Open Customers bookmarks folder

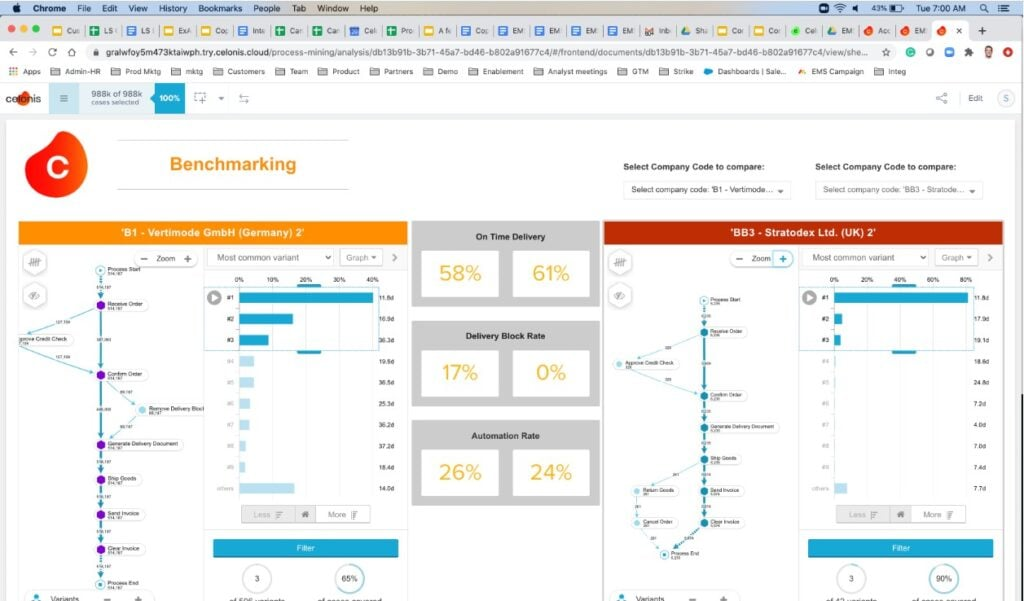(x=239, y=71)
